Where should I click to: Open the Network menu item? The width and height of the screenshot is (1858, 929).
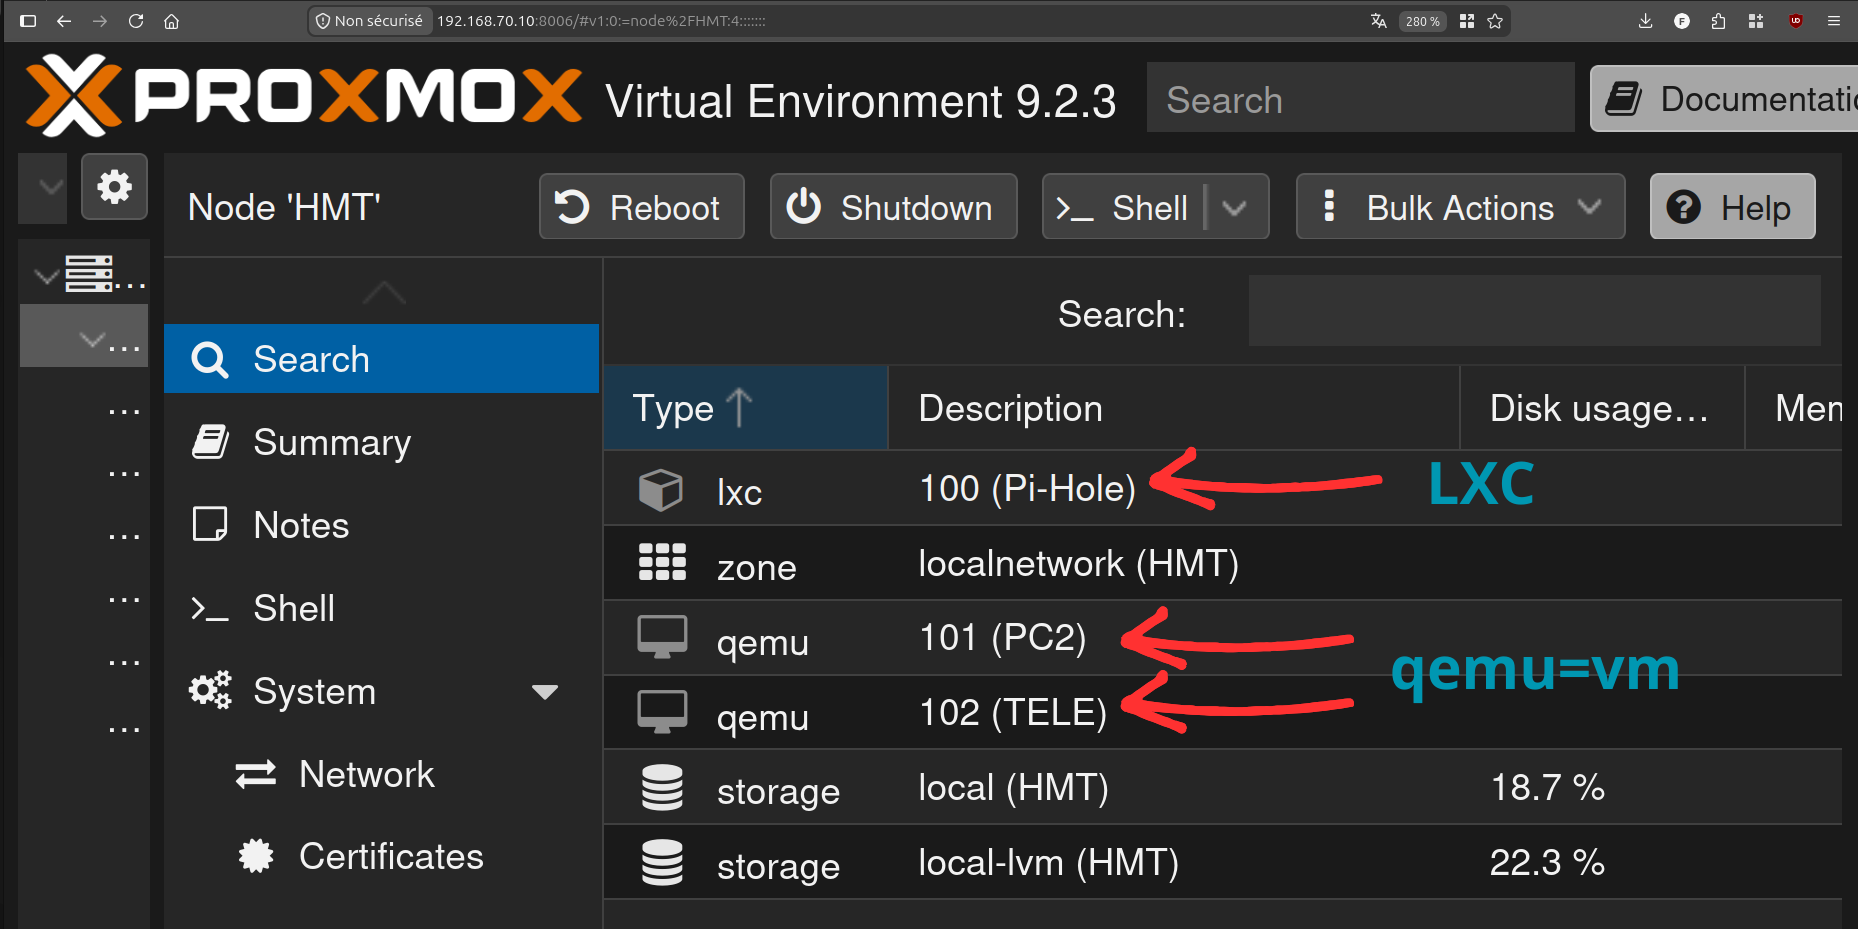click(381, 774)
